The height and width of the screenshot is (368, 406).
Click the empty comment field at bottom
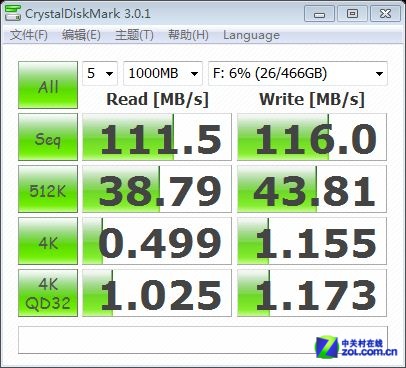point(203,340)
